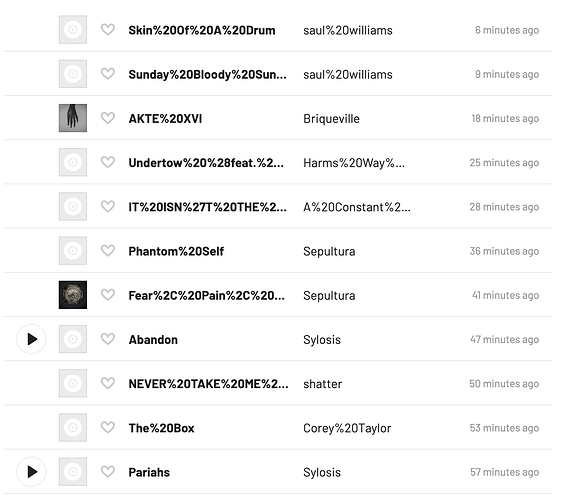Like the track Abandon with heart icon

108,339
